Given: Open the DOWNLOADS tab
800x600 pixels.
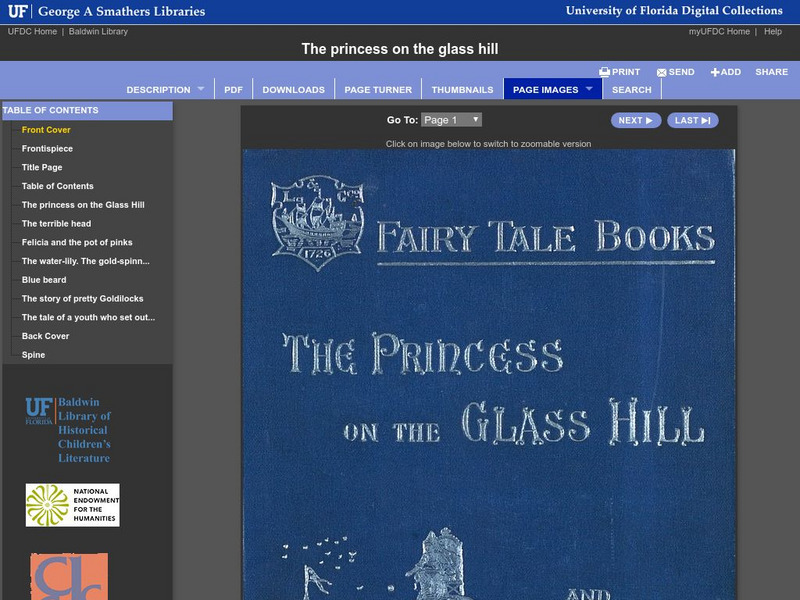Looking at the screenshot, I should tap(293, 90).
